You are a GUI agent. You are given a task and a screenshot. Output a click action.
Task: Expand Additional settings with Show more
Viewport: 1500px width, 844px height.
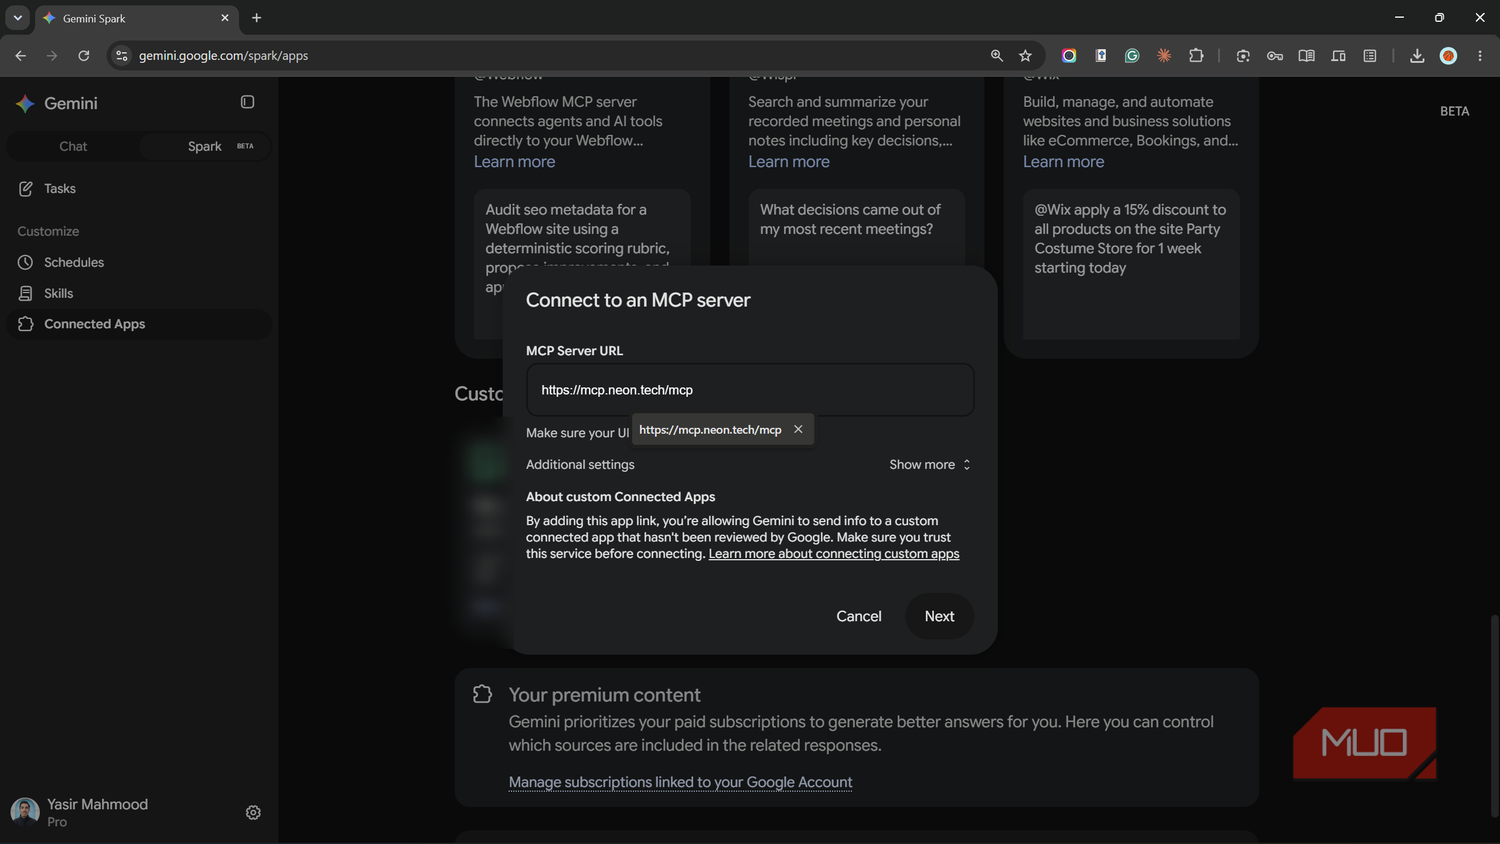pyautogui.click(x=930, y=464)
